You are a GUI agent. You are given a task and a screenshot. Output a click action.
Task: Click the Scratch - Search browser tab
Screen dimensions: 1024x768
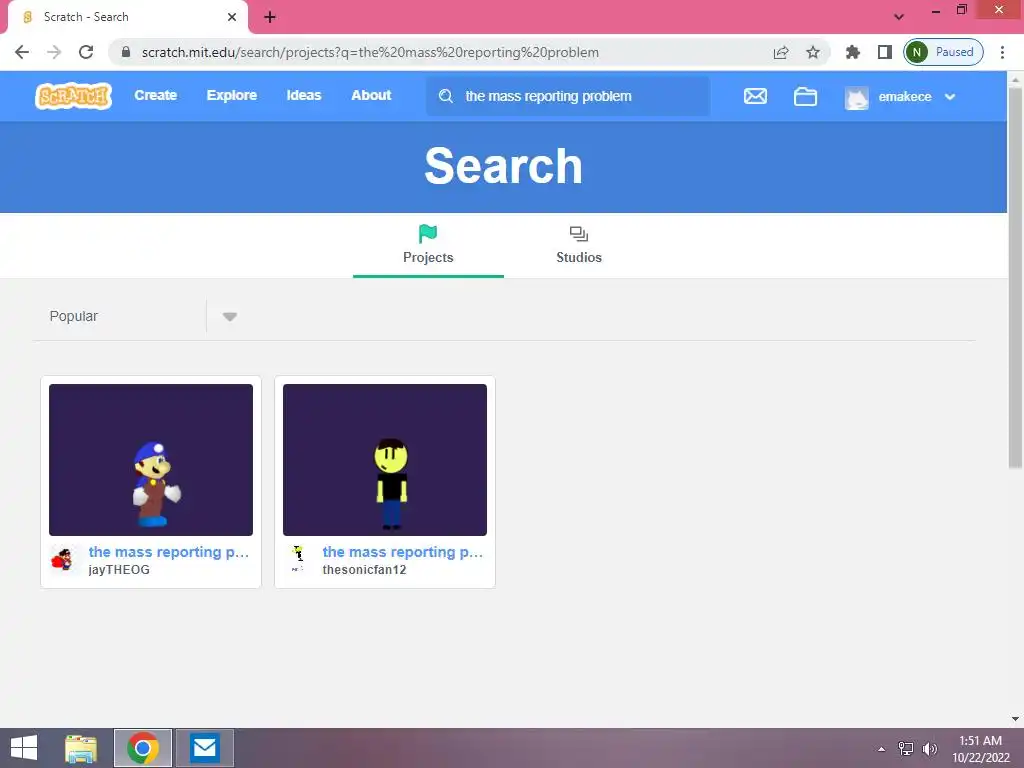pyautogui.click(x=127, y=17)
